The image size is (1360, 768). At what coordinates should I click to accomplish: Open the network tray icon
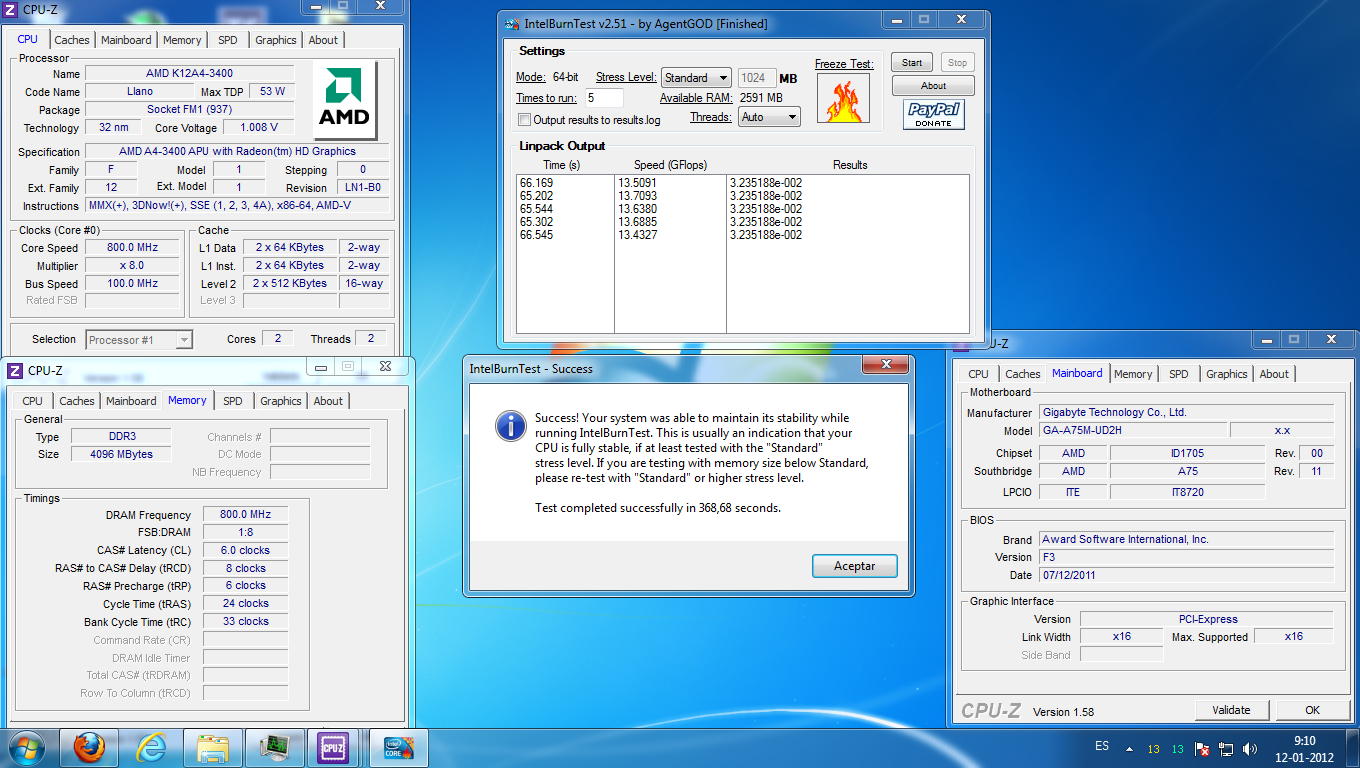[1225, 749]
